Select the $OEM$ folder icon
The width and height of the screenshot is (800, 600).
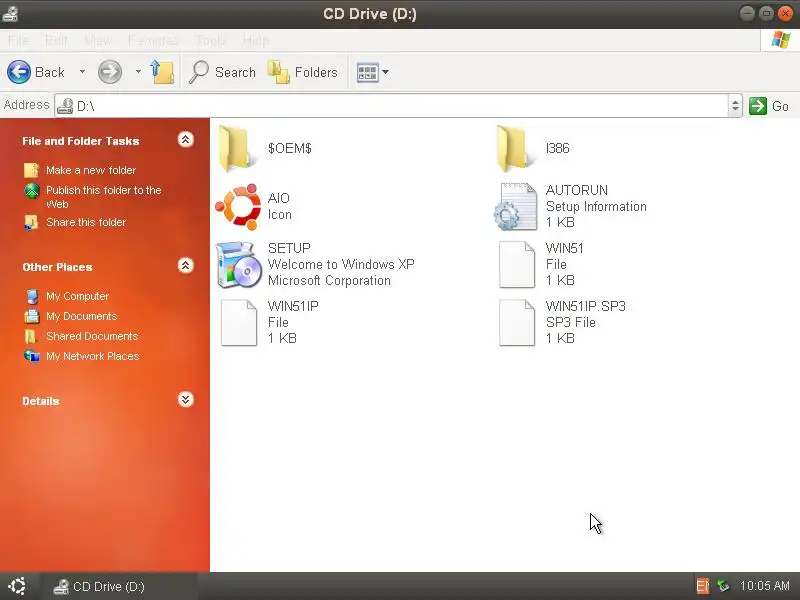(236, 148)
